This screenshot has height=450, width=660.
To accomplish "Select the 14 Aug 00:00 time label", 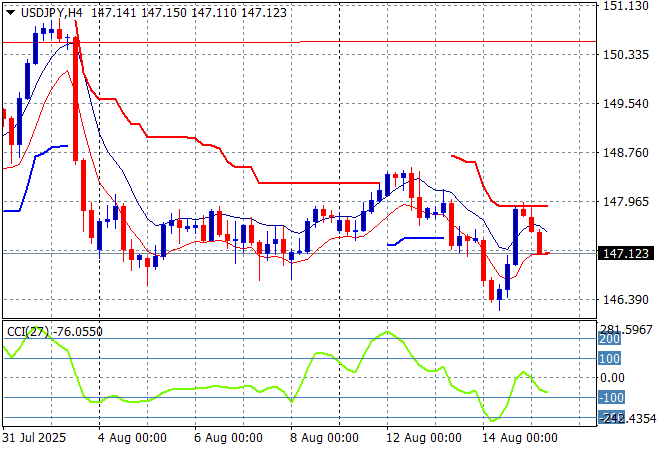I will [x=520, y=438].
